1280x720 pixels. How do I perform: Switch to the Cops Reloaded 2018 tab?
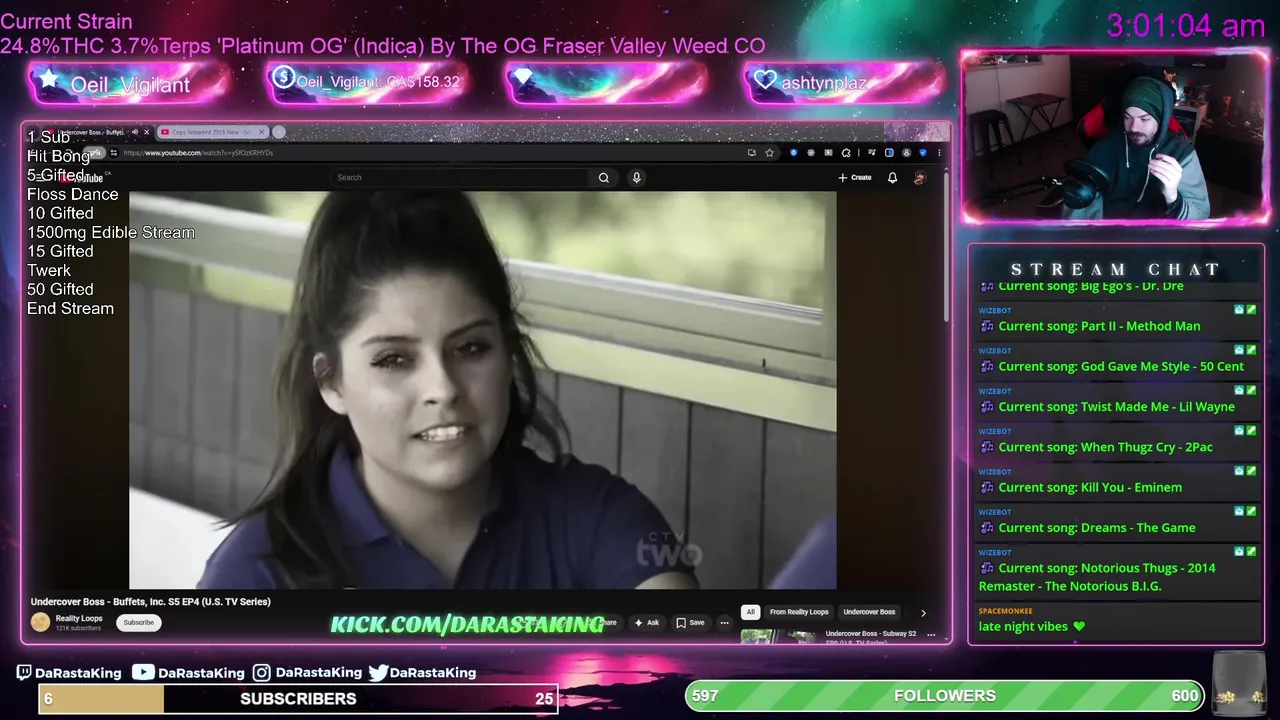pyautogui.click(x=212, y=132)
